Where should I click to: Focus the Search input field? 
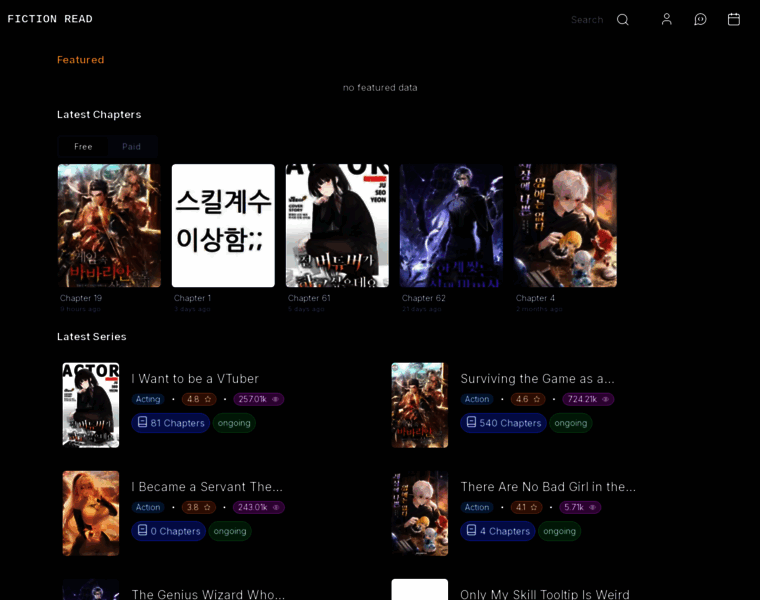(x=587, y=20)
